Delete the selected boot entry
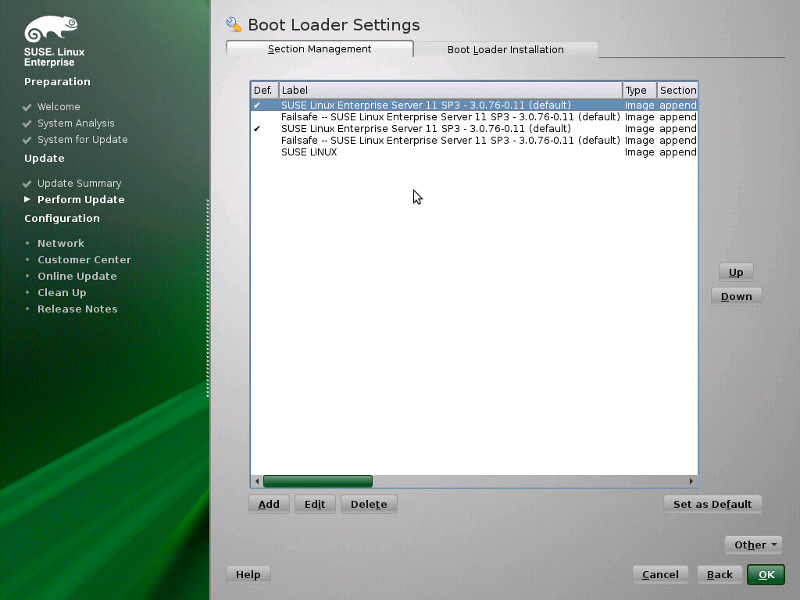The height and width of the screenshot is (600, 800). (x=368, y=504)
